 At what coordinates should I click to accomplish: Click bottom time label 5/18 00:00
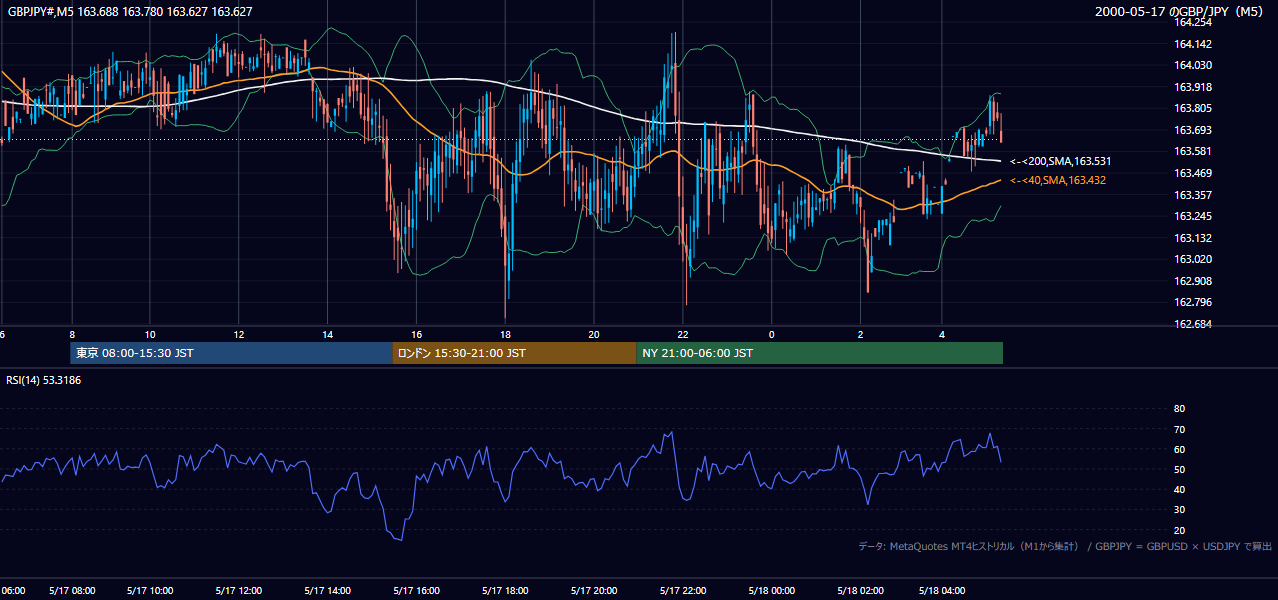point(771,591)
